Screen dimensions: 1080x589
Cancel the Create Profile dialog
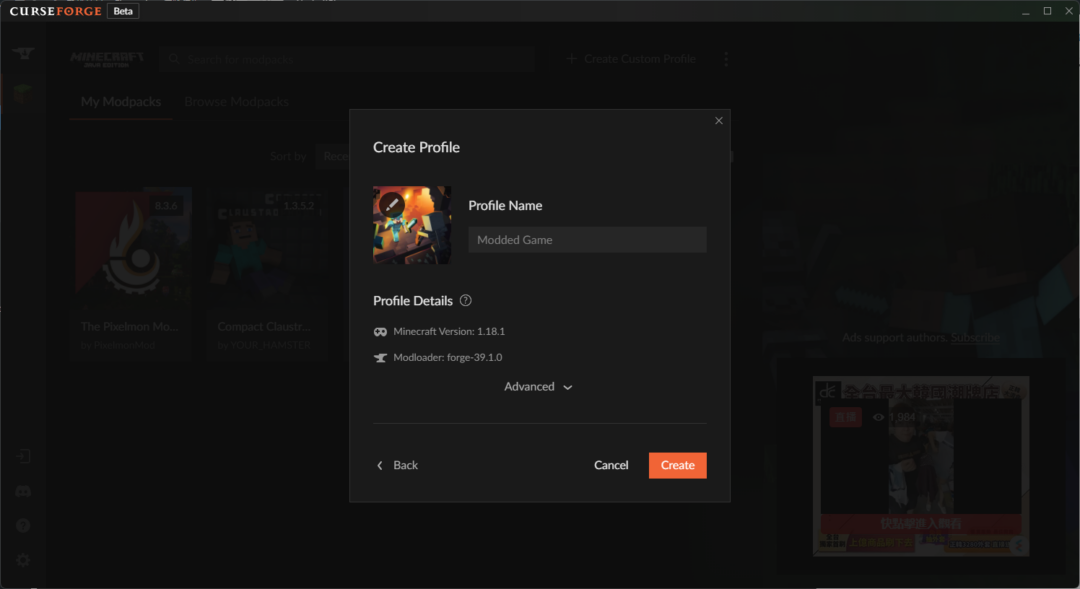pos(611,465)
